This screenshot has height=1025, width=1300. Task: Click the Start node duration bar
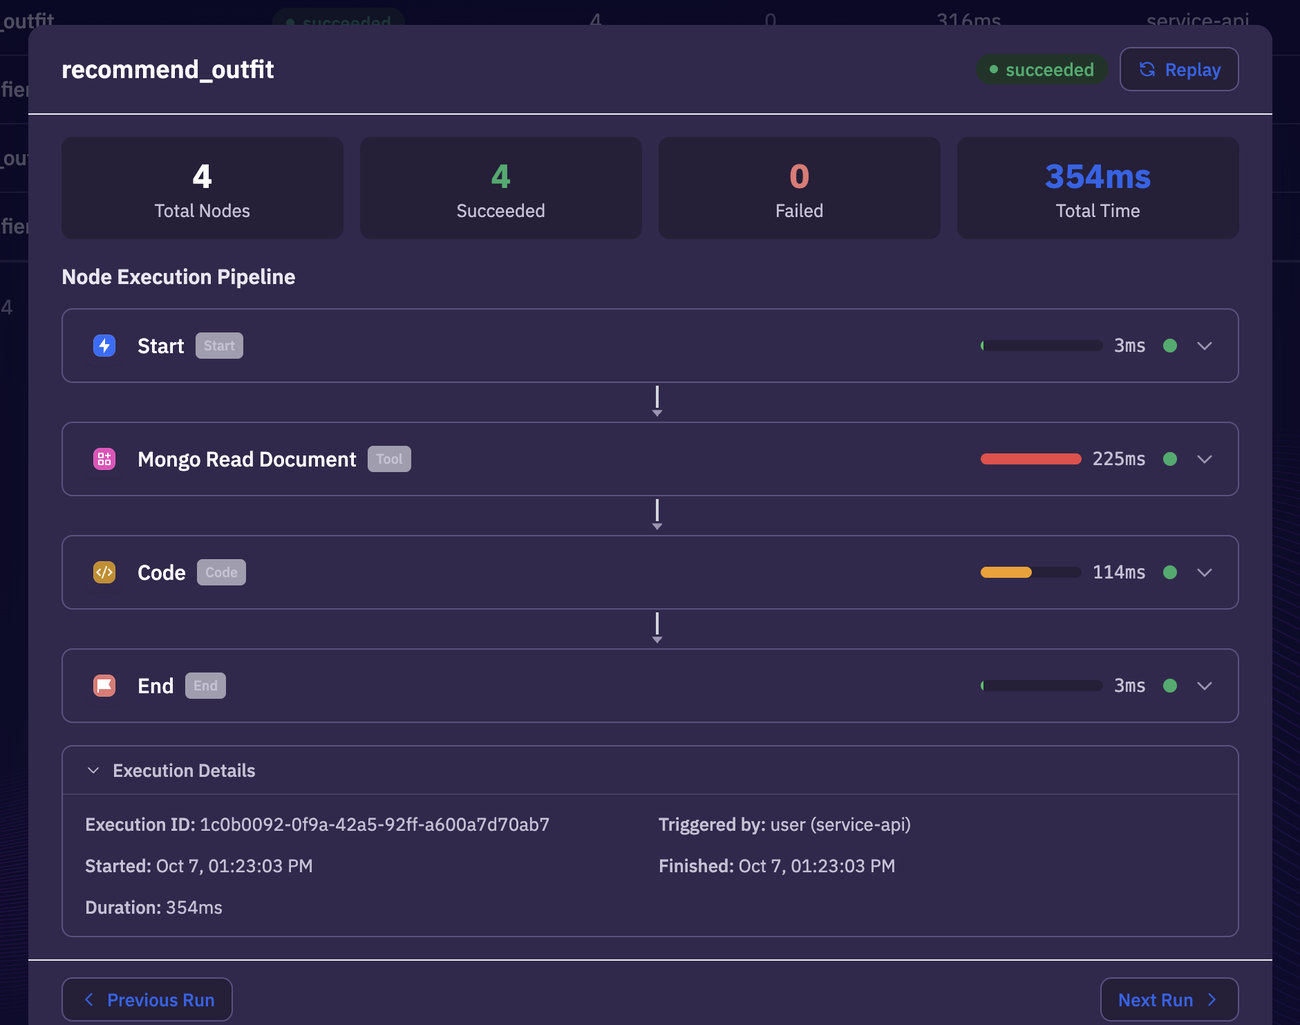point(1041,346)
